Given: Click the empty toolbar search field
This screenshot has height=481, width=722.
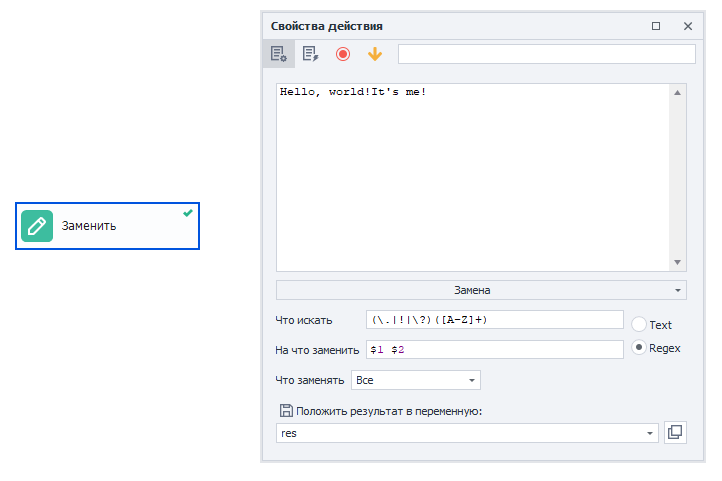Looking at the screenshot, I should (x=547, y=54).
